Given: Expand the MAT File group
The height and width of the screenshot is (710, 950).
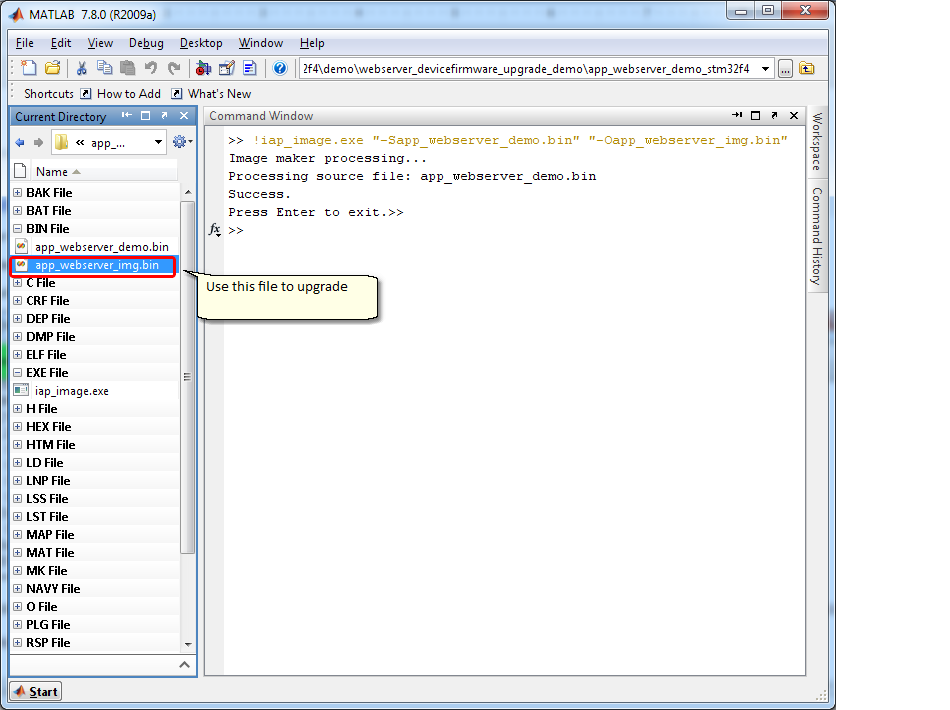Looking at the screenshot, I should coord(18,552).
